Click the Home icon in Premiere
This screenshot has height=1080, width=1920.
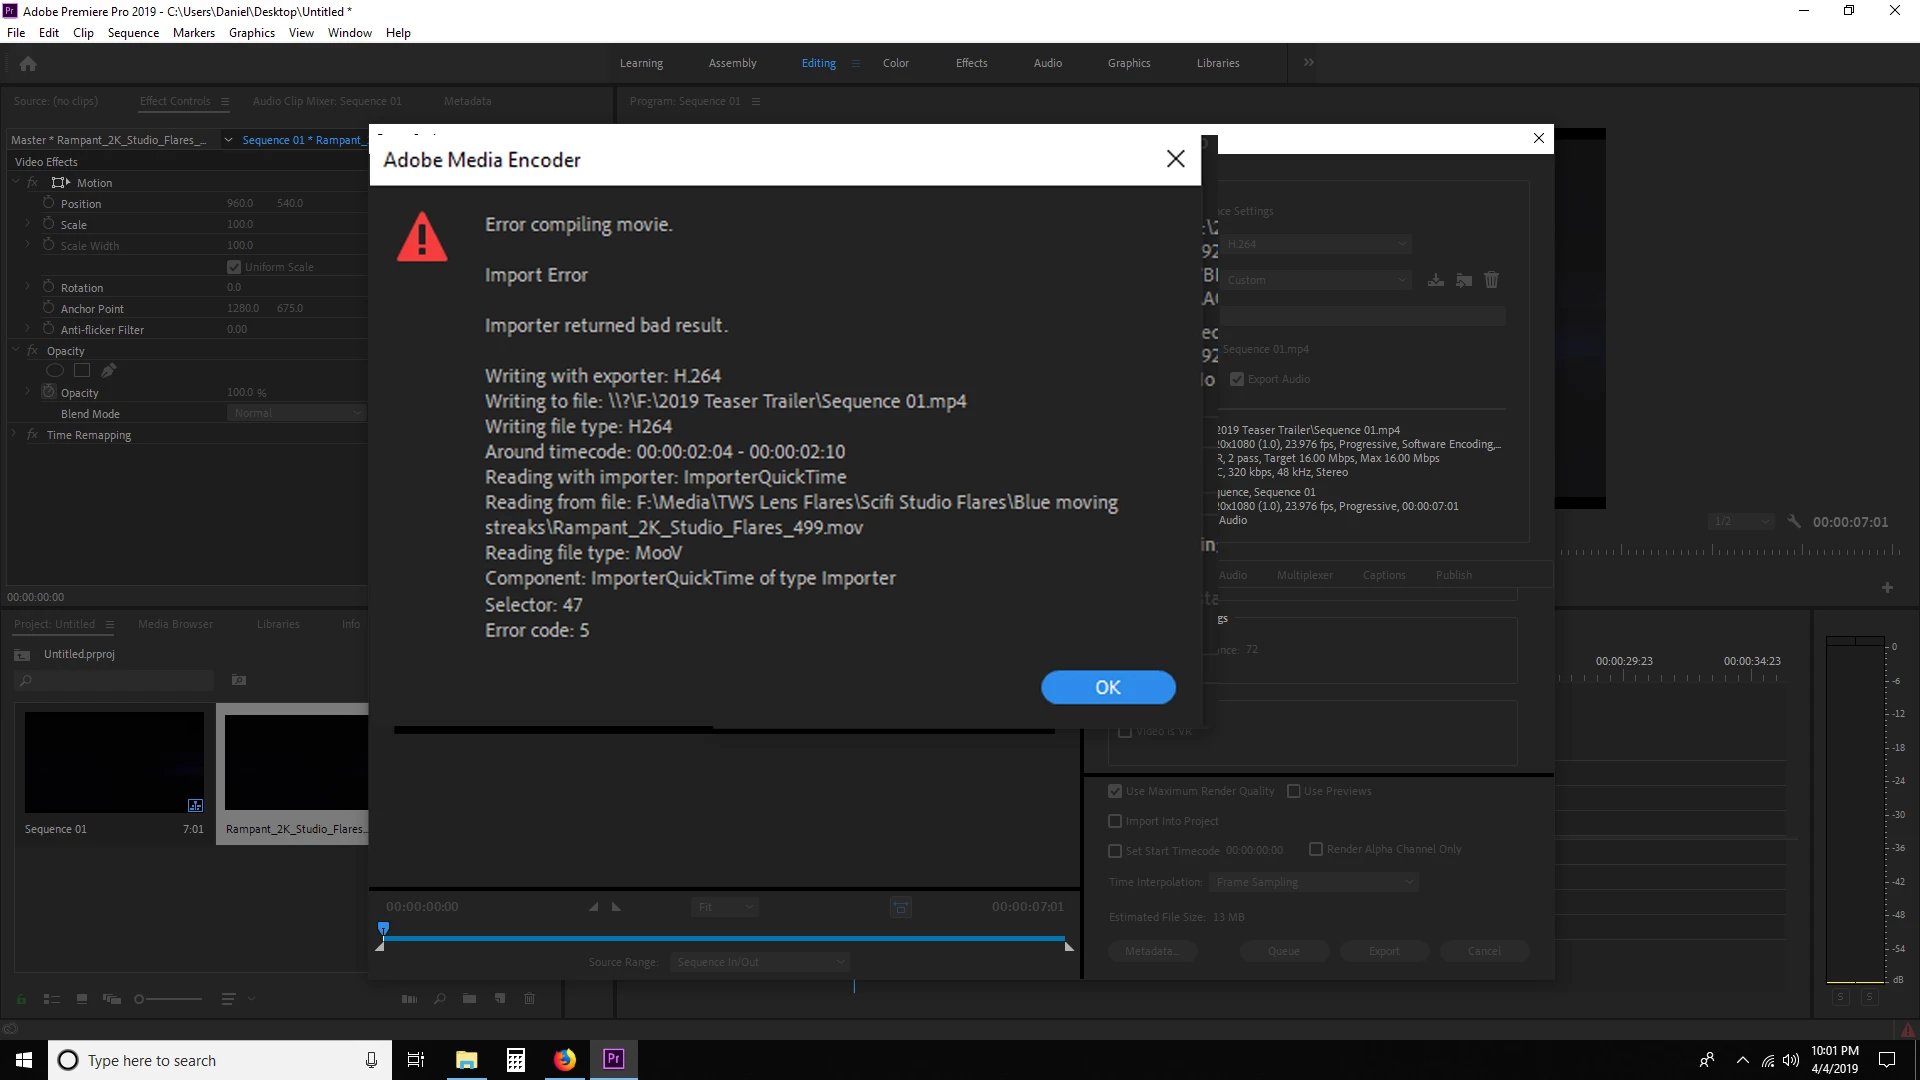28,64
